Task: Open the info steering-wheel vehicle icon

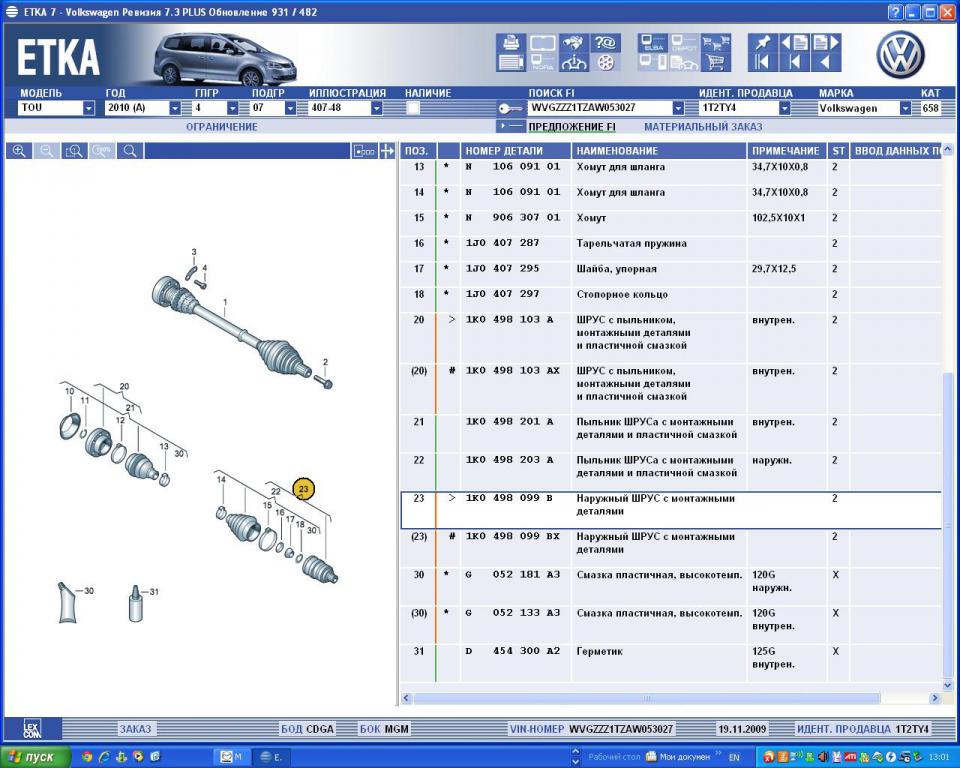Action: coord(573,62)
